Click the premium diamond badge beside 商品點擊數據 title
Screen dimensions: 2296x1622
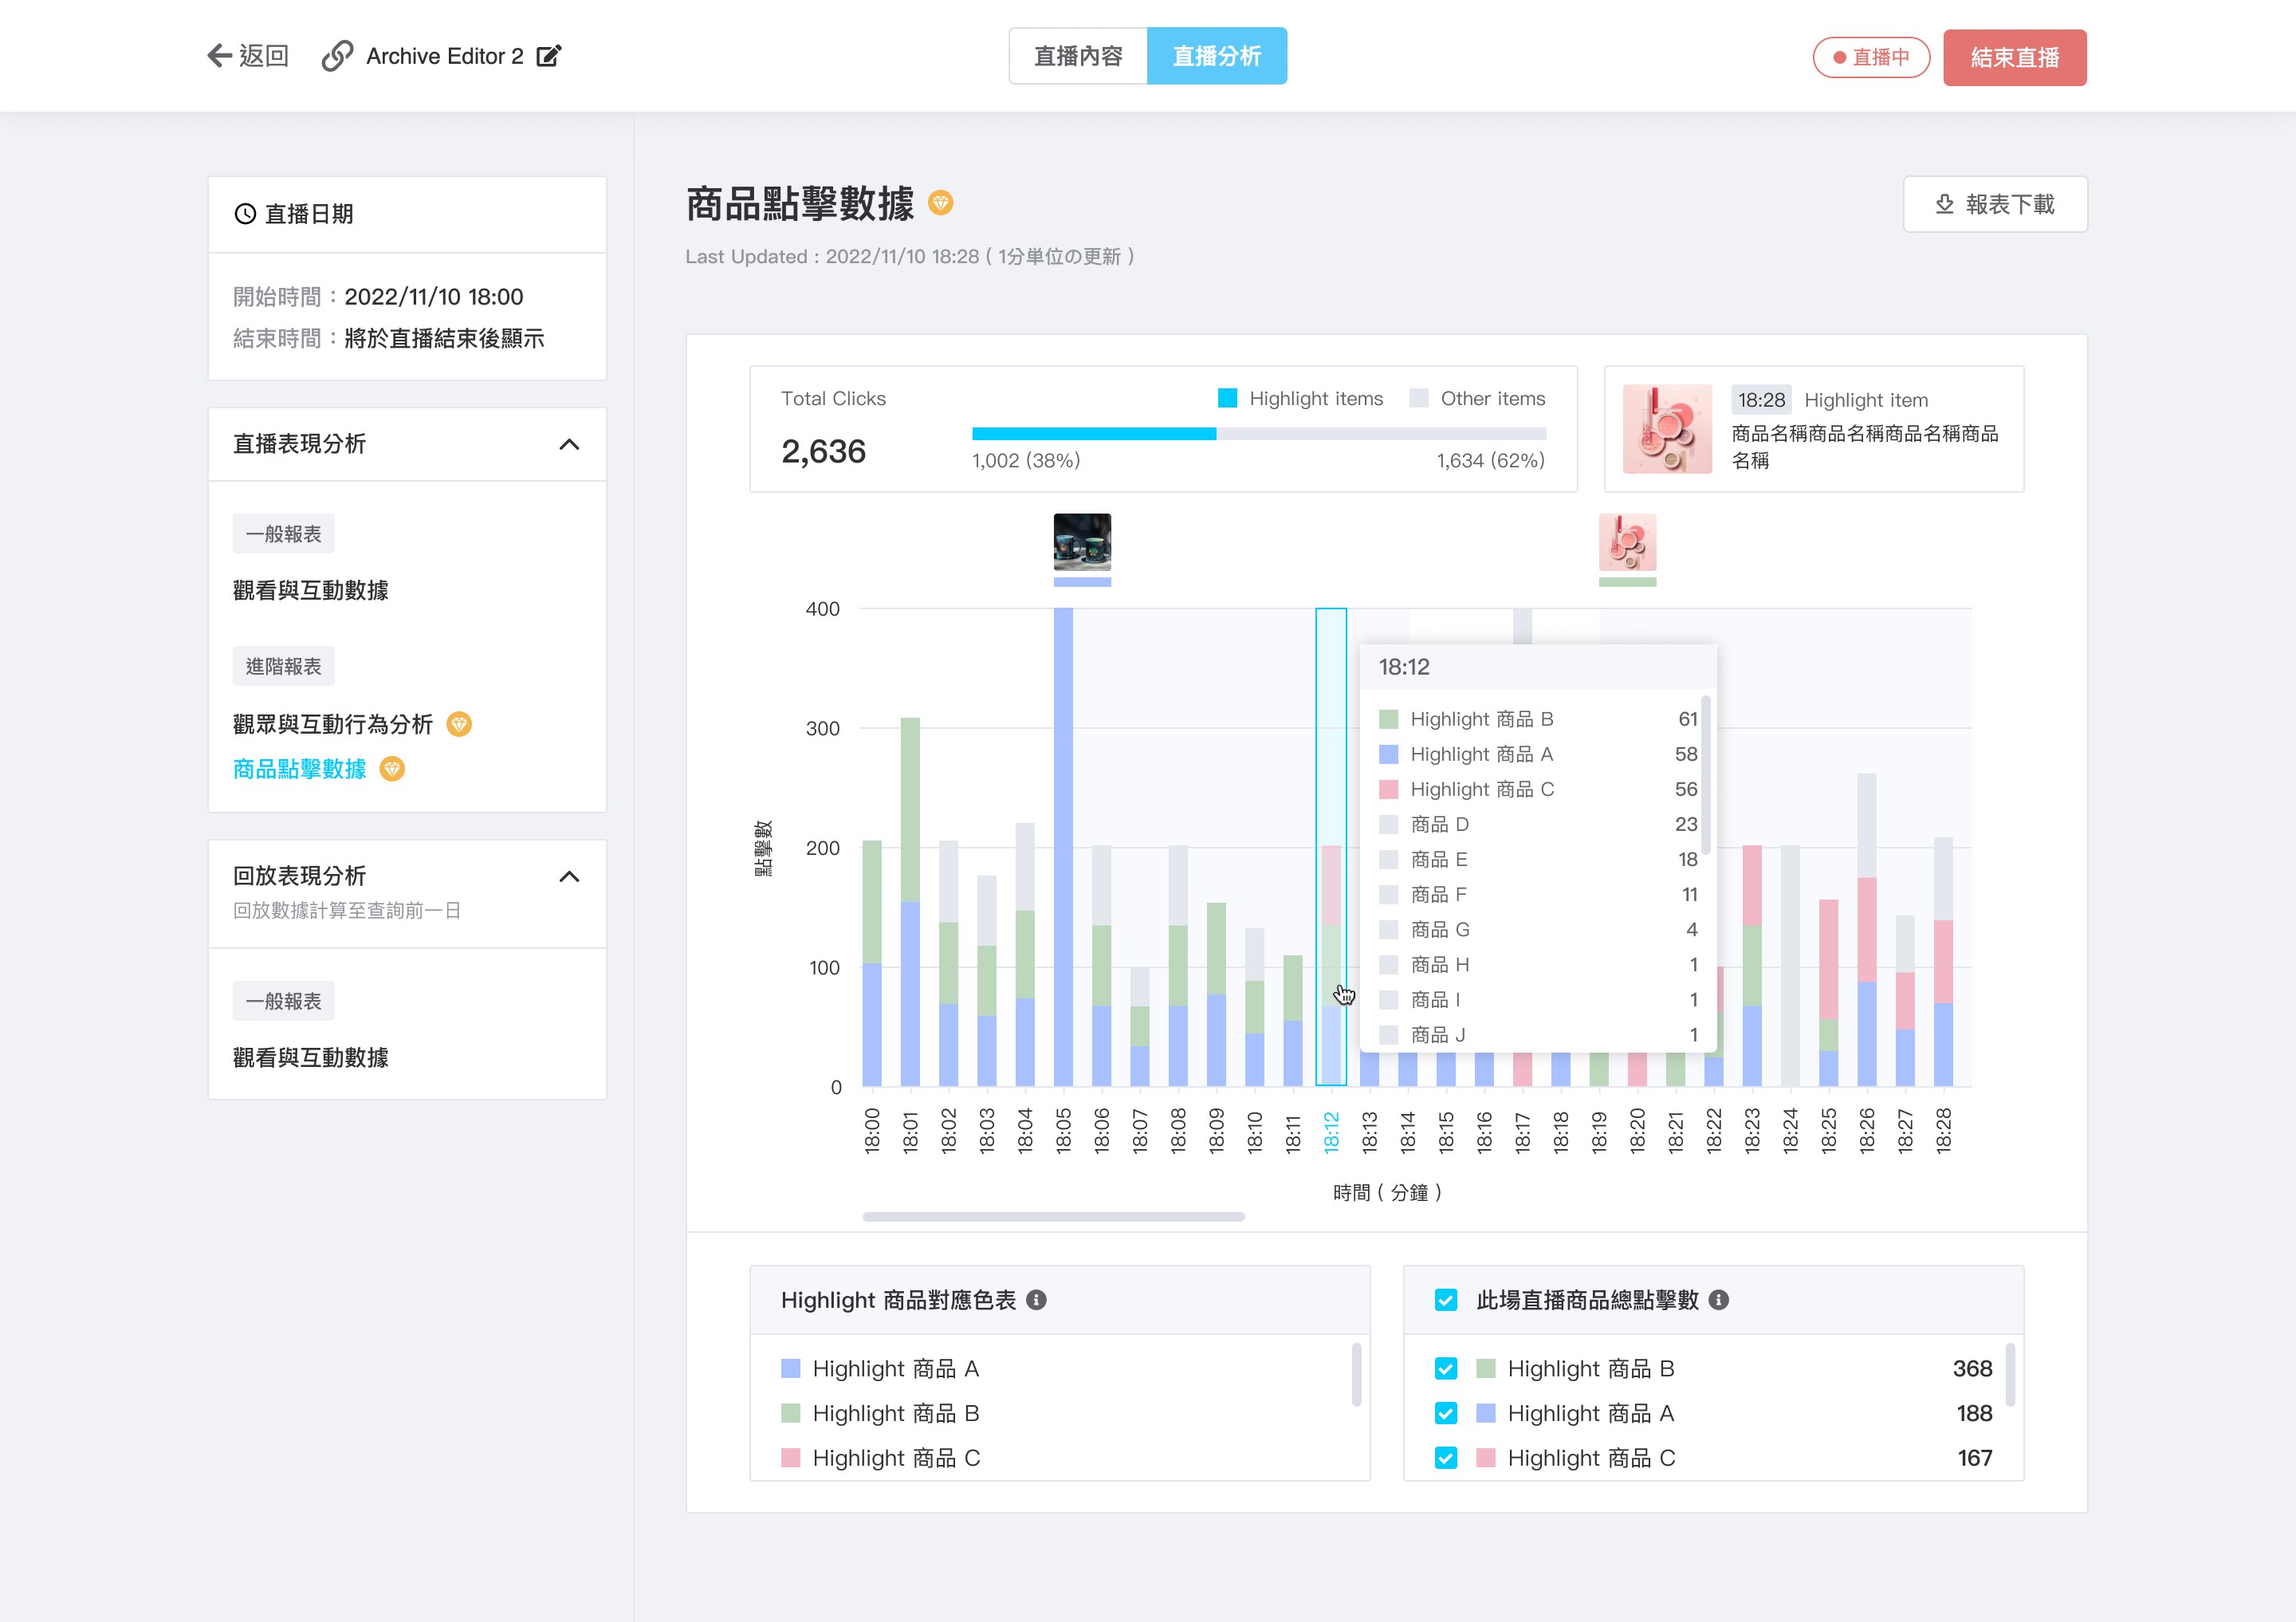click(940, 203)
